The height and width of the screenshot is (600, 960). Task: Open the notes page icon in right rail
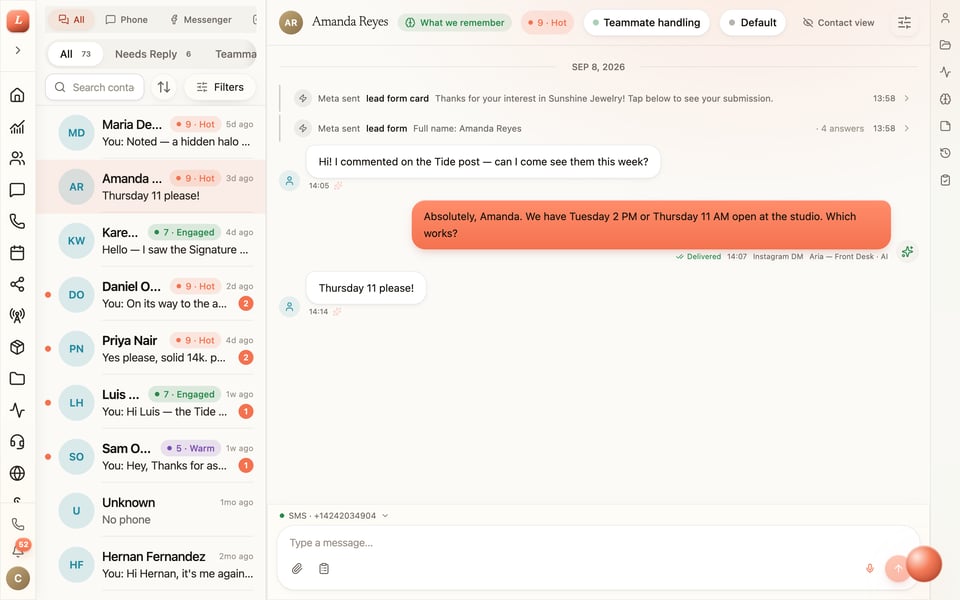tap(945, 126)
